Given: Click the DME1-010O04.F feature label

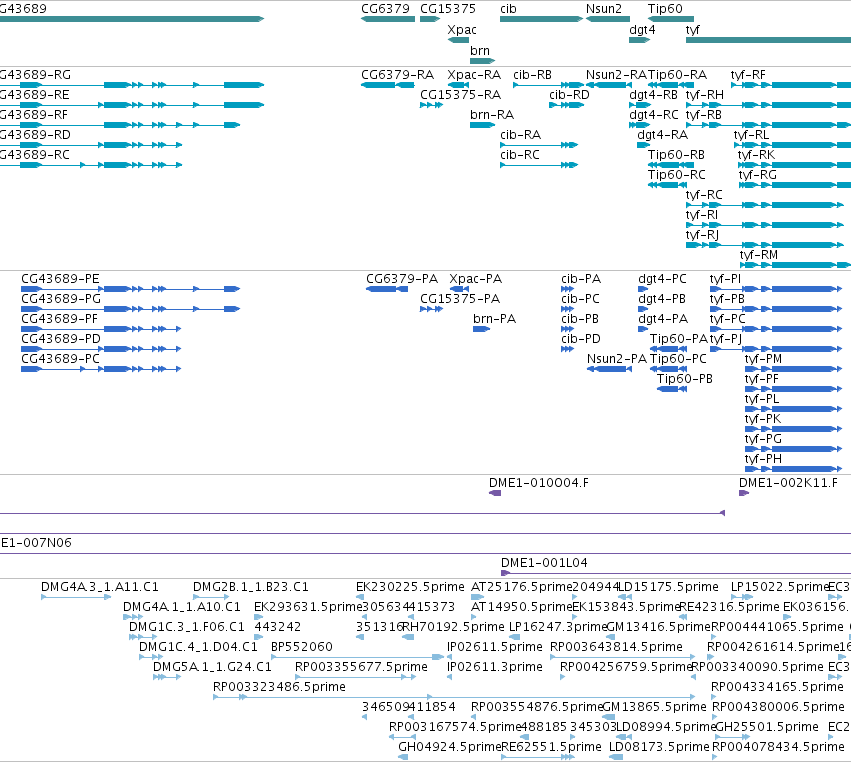Looking at the screenshot, I should tap(538, 483).
